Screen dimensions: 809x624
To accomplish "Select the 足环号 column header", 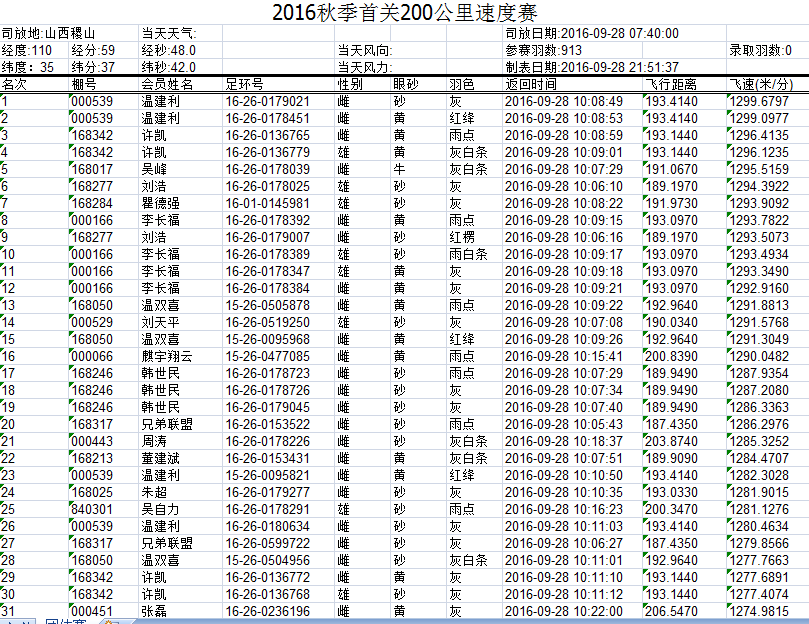I will pyautogui.click(x=245, y=84).
